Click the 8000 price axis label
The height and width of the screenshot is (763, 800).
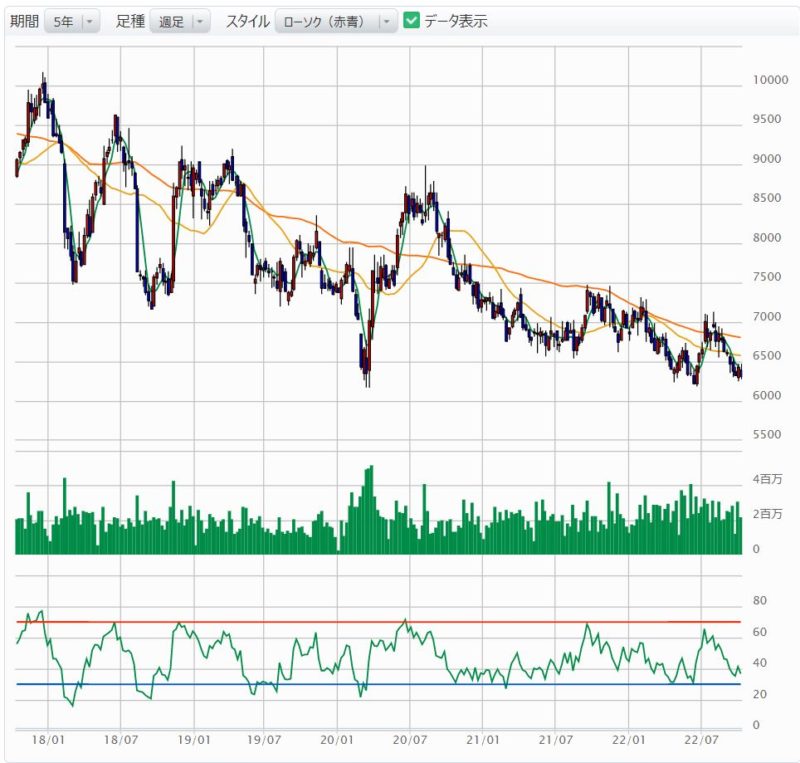767,237
